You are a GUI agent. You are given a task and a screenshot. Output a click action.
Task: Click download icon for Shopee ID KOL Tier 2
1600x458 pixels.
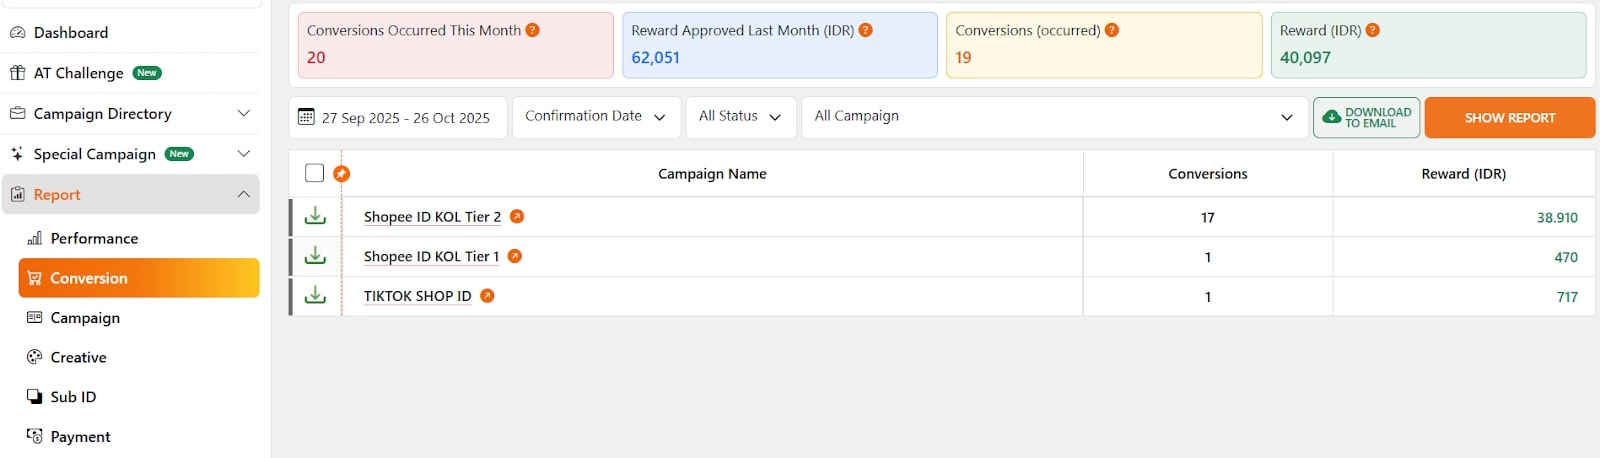(x=315, y=216)
